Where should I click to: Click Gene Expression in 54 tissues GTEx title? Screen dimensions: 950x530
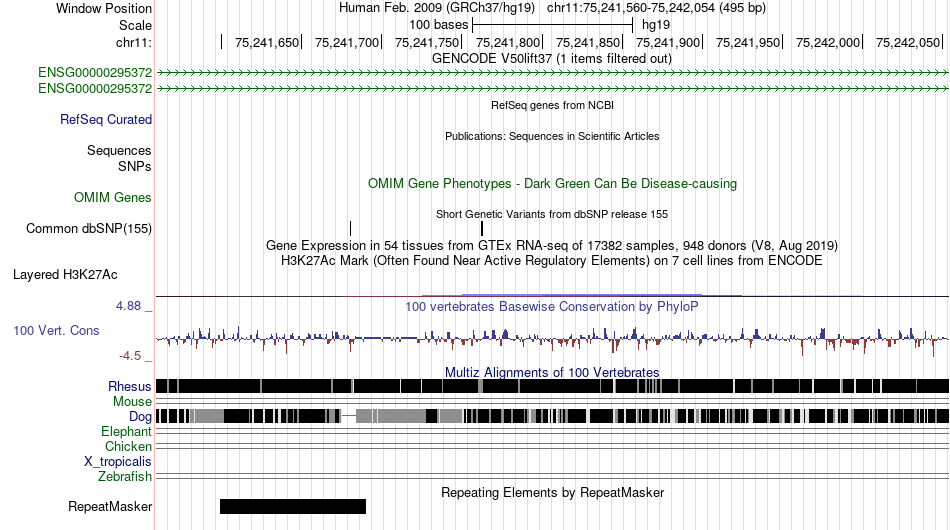(552, 246)
